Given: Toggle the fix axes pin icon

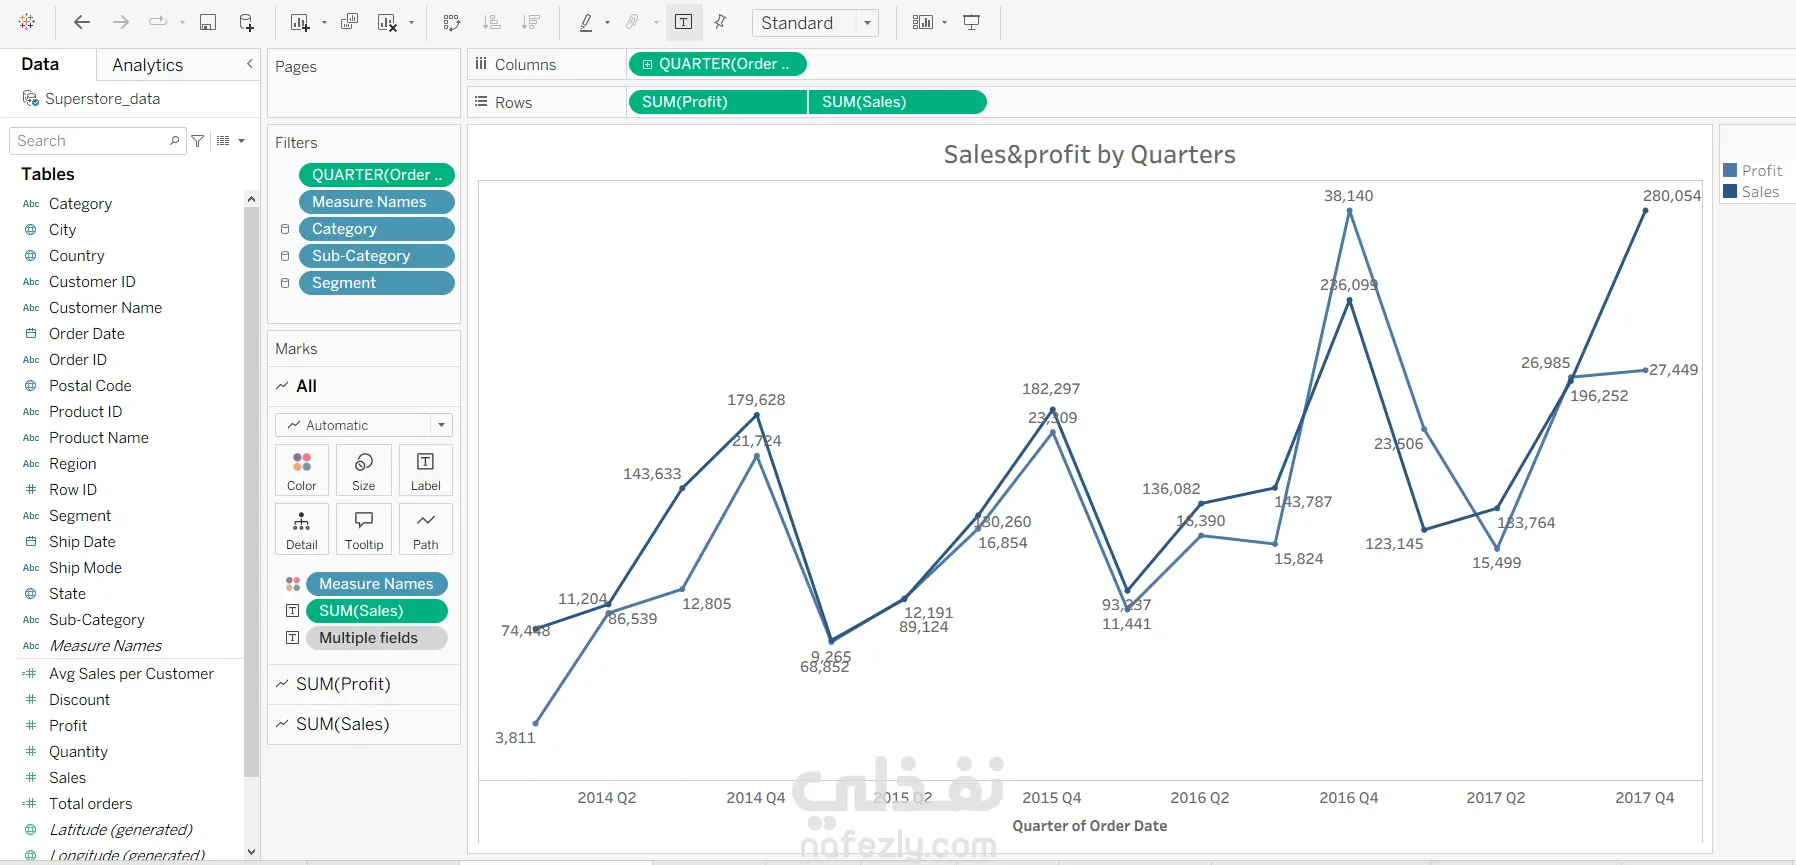Looking at the screenshot, I should coord(720,22).
